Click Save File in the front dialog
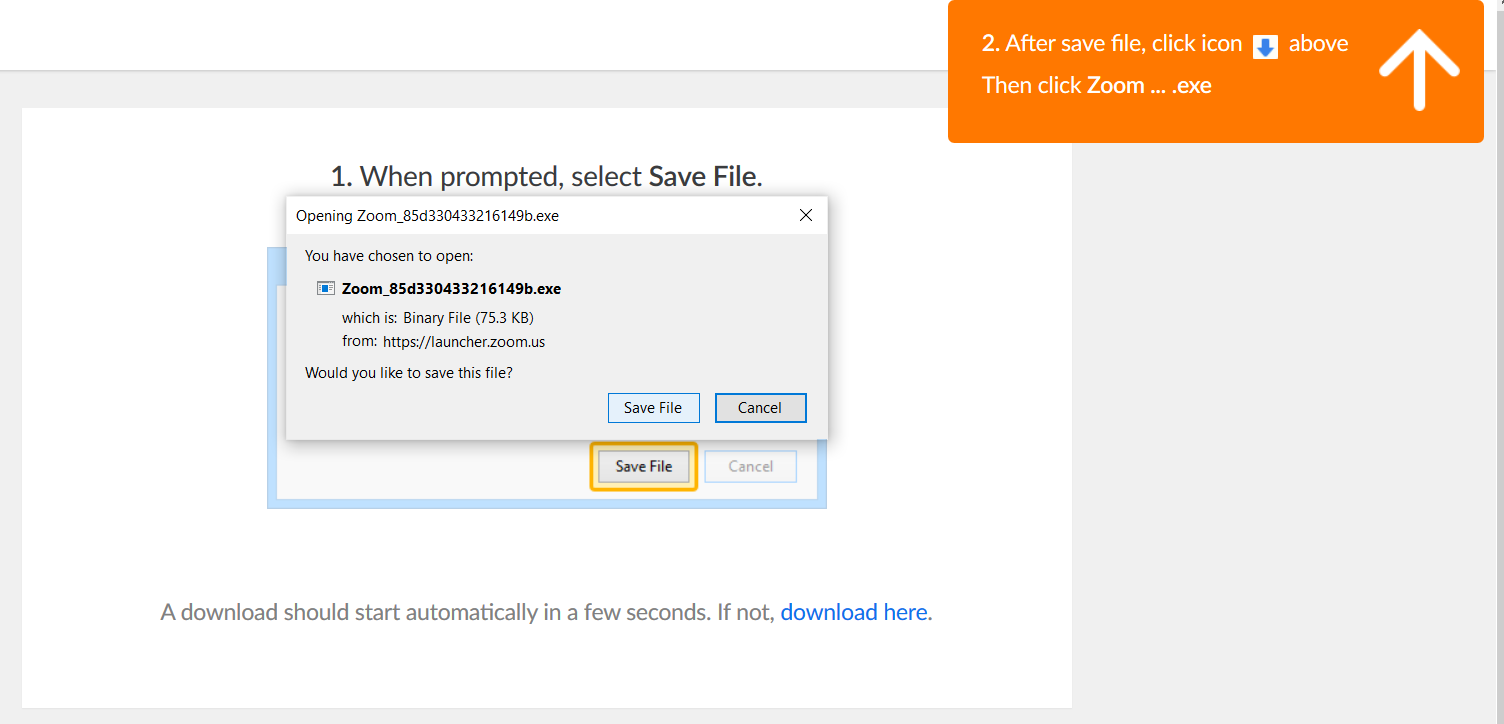 (653, 407)
